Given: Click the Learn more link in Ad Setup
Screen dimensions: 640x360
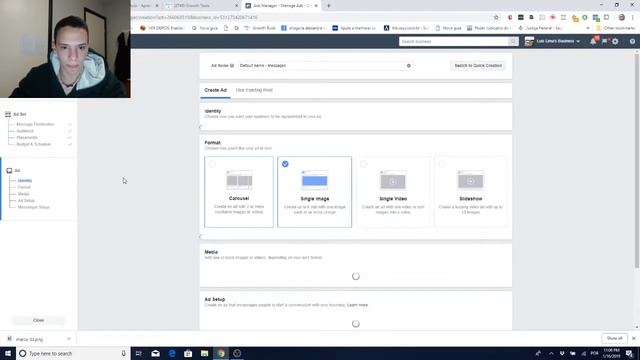Looking at the screenshot, I should pyautogui.click(x=357, y=305).
